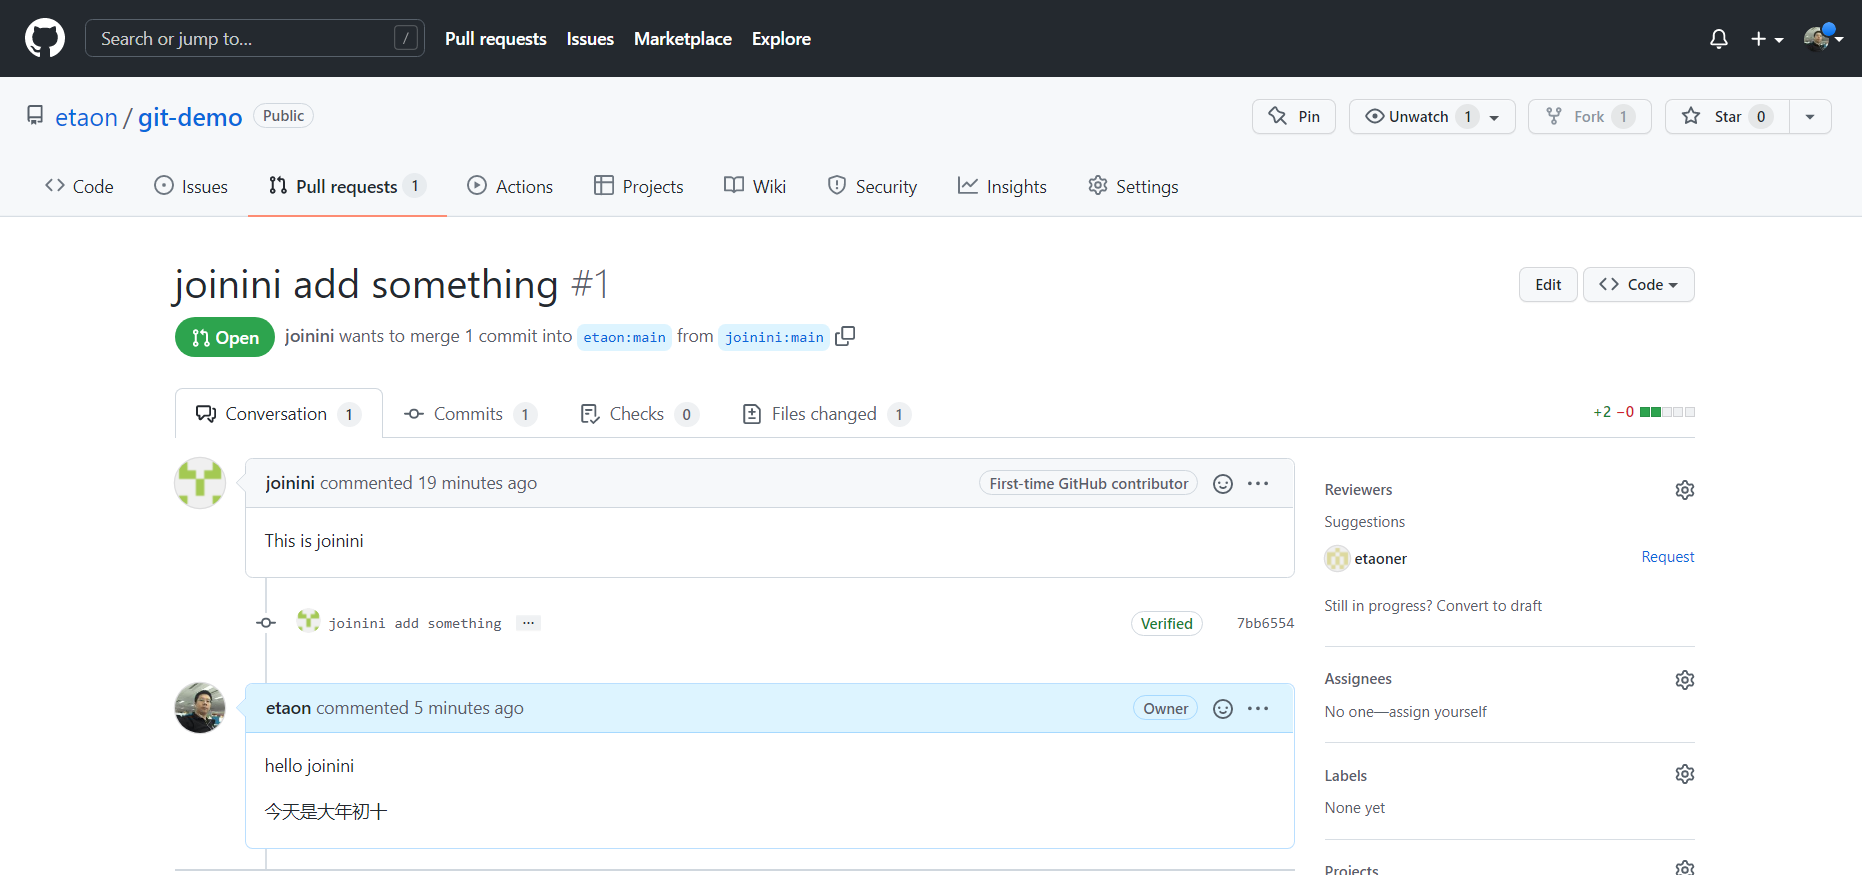Star the repository
This screenshot has width=1862, height=875.
(x=1727, y=117)
